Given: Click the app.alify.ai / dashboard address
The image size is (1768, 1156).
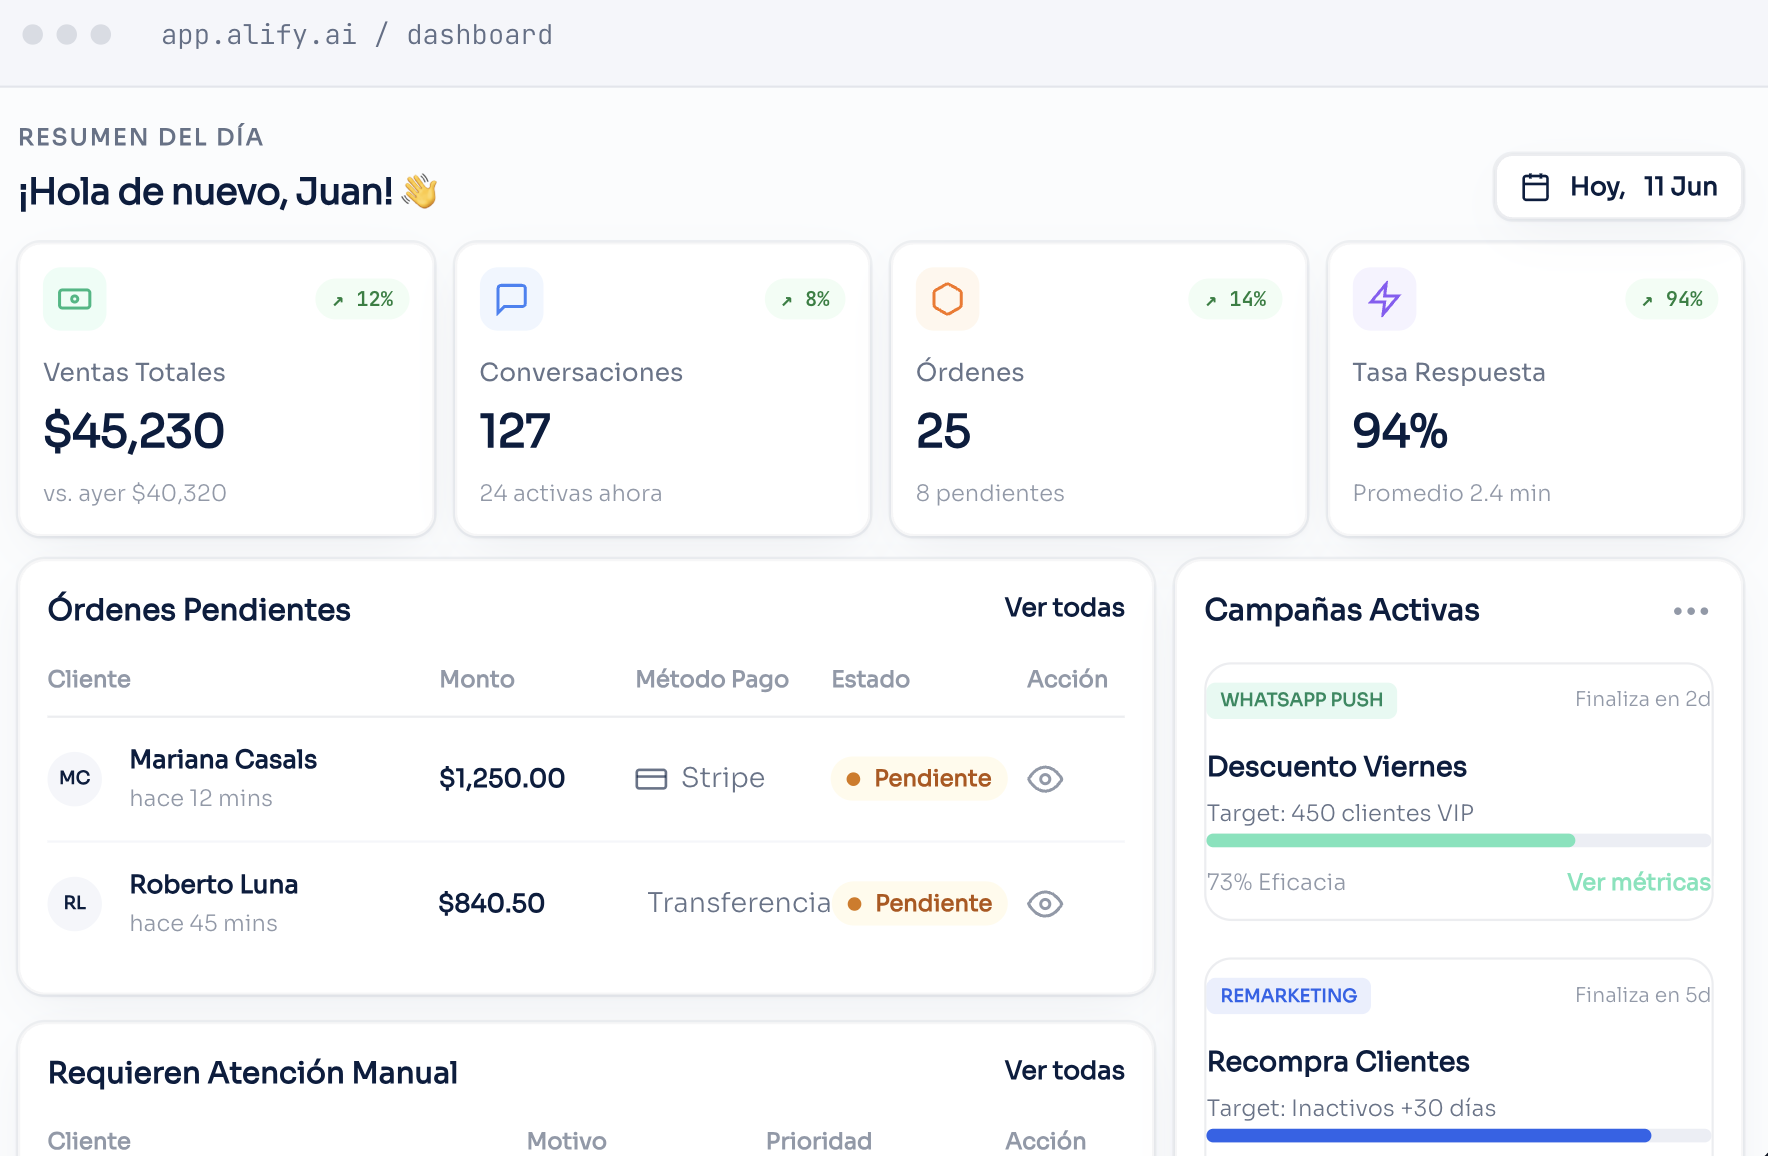Looking at the screenshot, I should click(357, 35).
